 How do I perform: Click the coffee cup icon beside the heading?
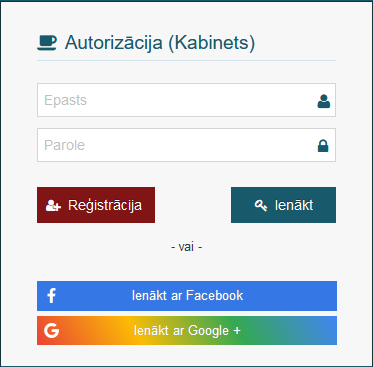(x=47, y=43)
